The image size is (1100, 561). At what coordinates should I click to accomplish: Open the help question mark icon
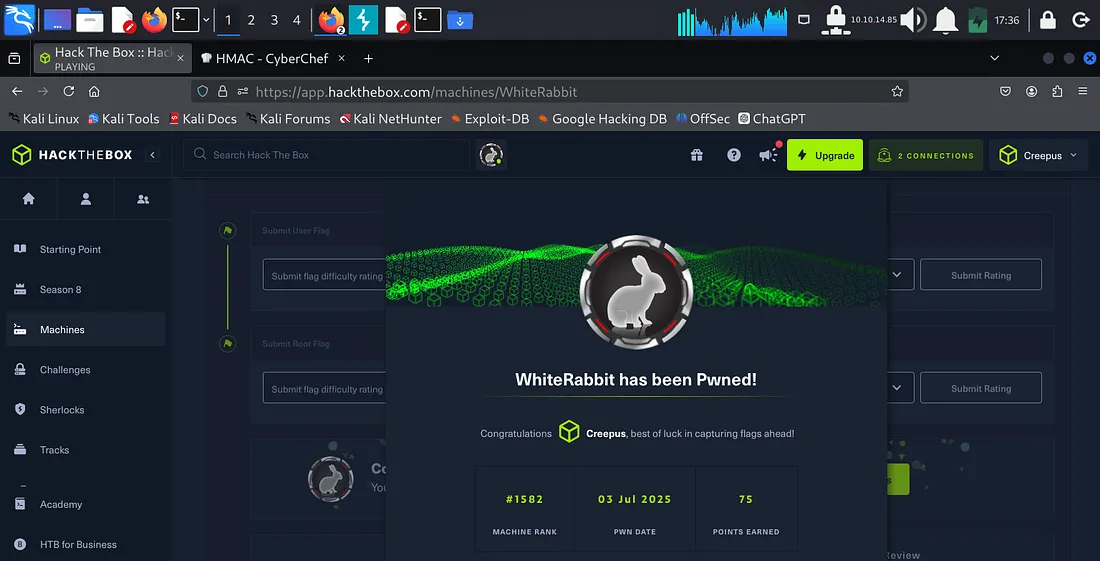(734, 155)
